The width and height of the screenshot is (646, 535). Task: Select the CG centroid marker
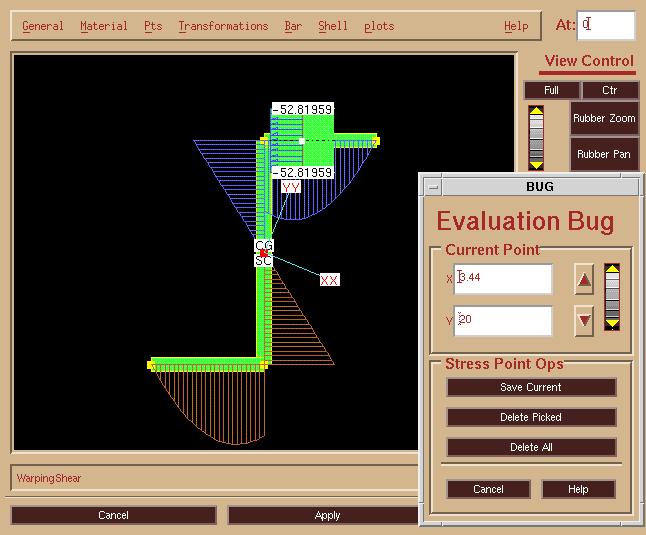click(x=264, y=245)
